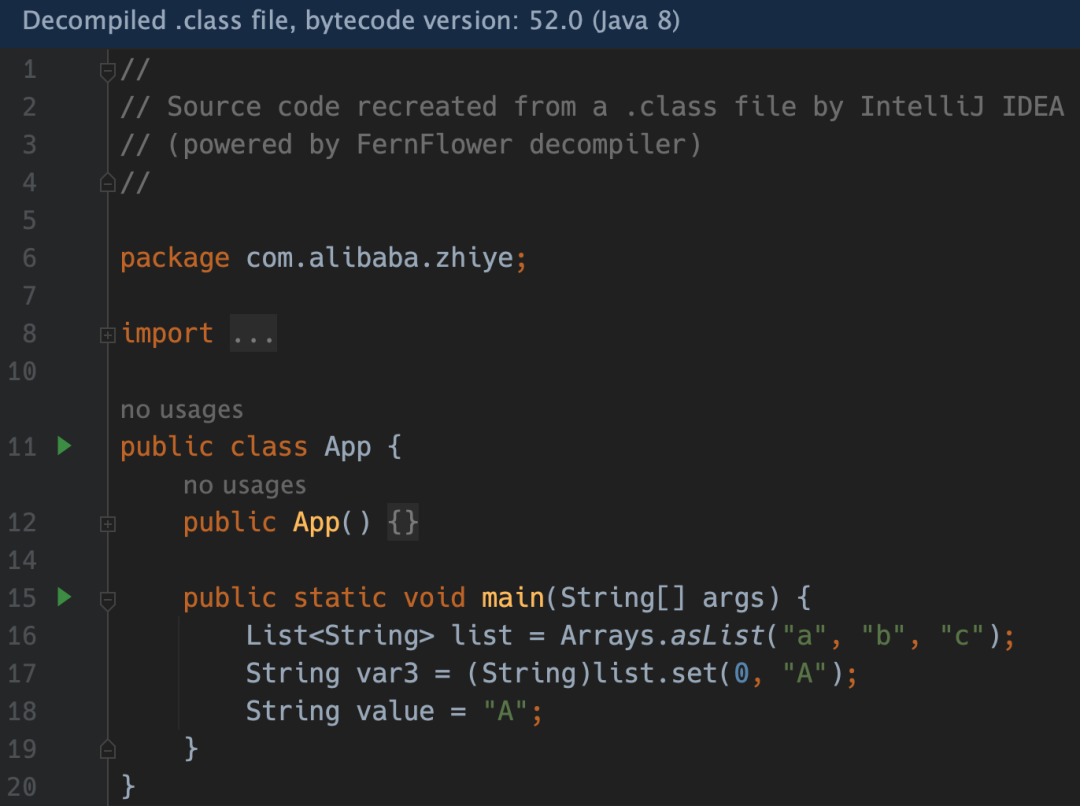Click the value variable on line 18
Image resolution: width=1080 pixels, height=806 pixels.
395,712
